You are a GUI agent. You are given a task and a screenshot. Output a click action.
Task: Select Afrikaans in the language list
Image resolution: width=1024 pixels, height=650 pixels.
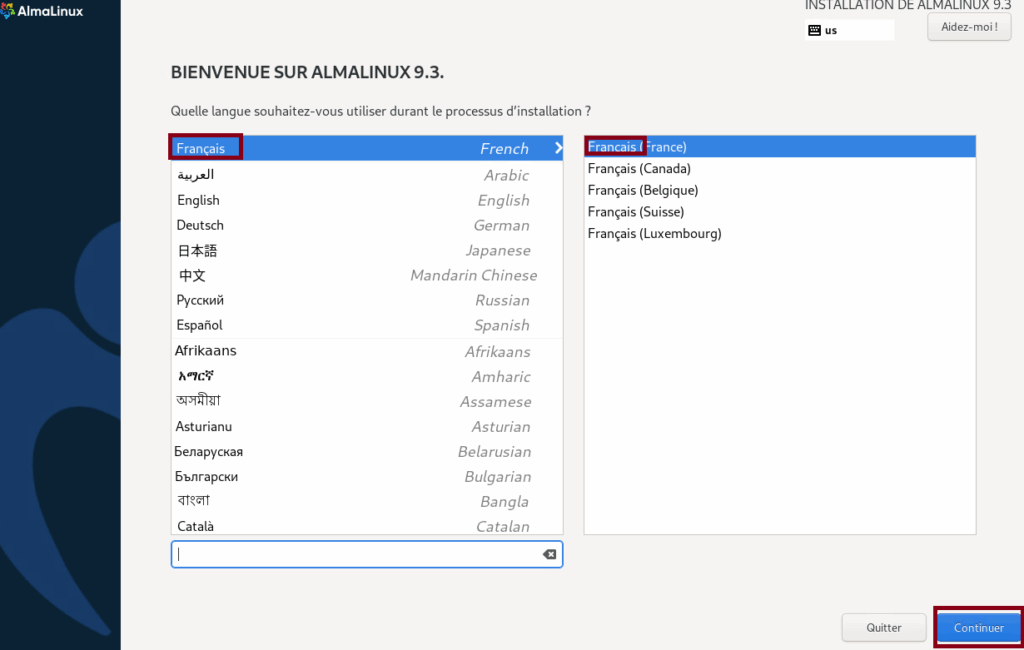click(300, 351)
